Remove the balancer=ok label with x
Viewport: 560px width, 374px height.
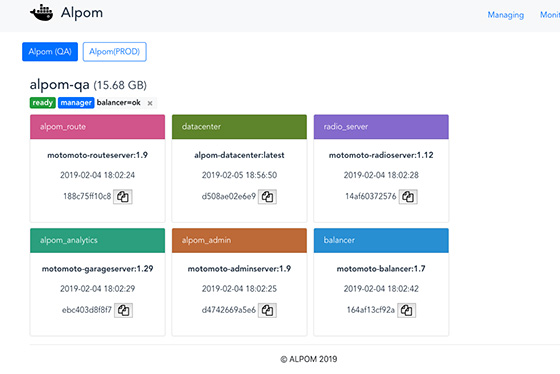[150, 103]
